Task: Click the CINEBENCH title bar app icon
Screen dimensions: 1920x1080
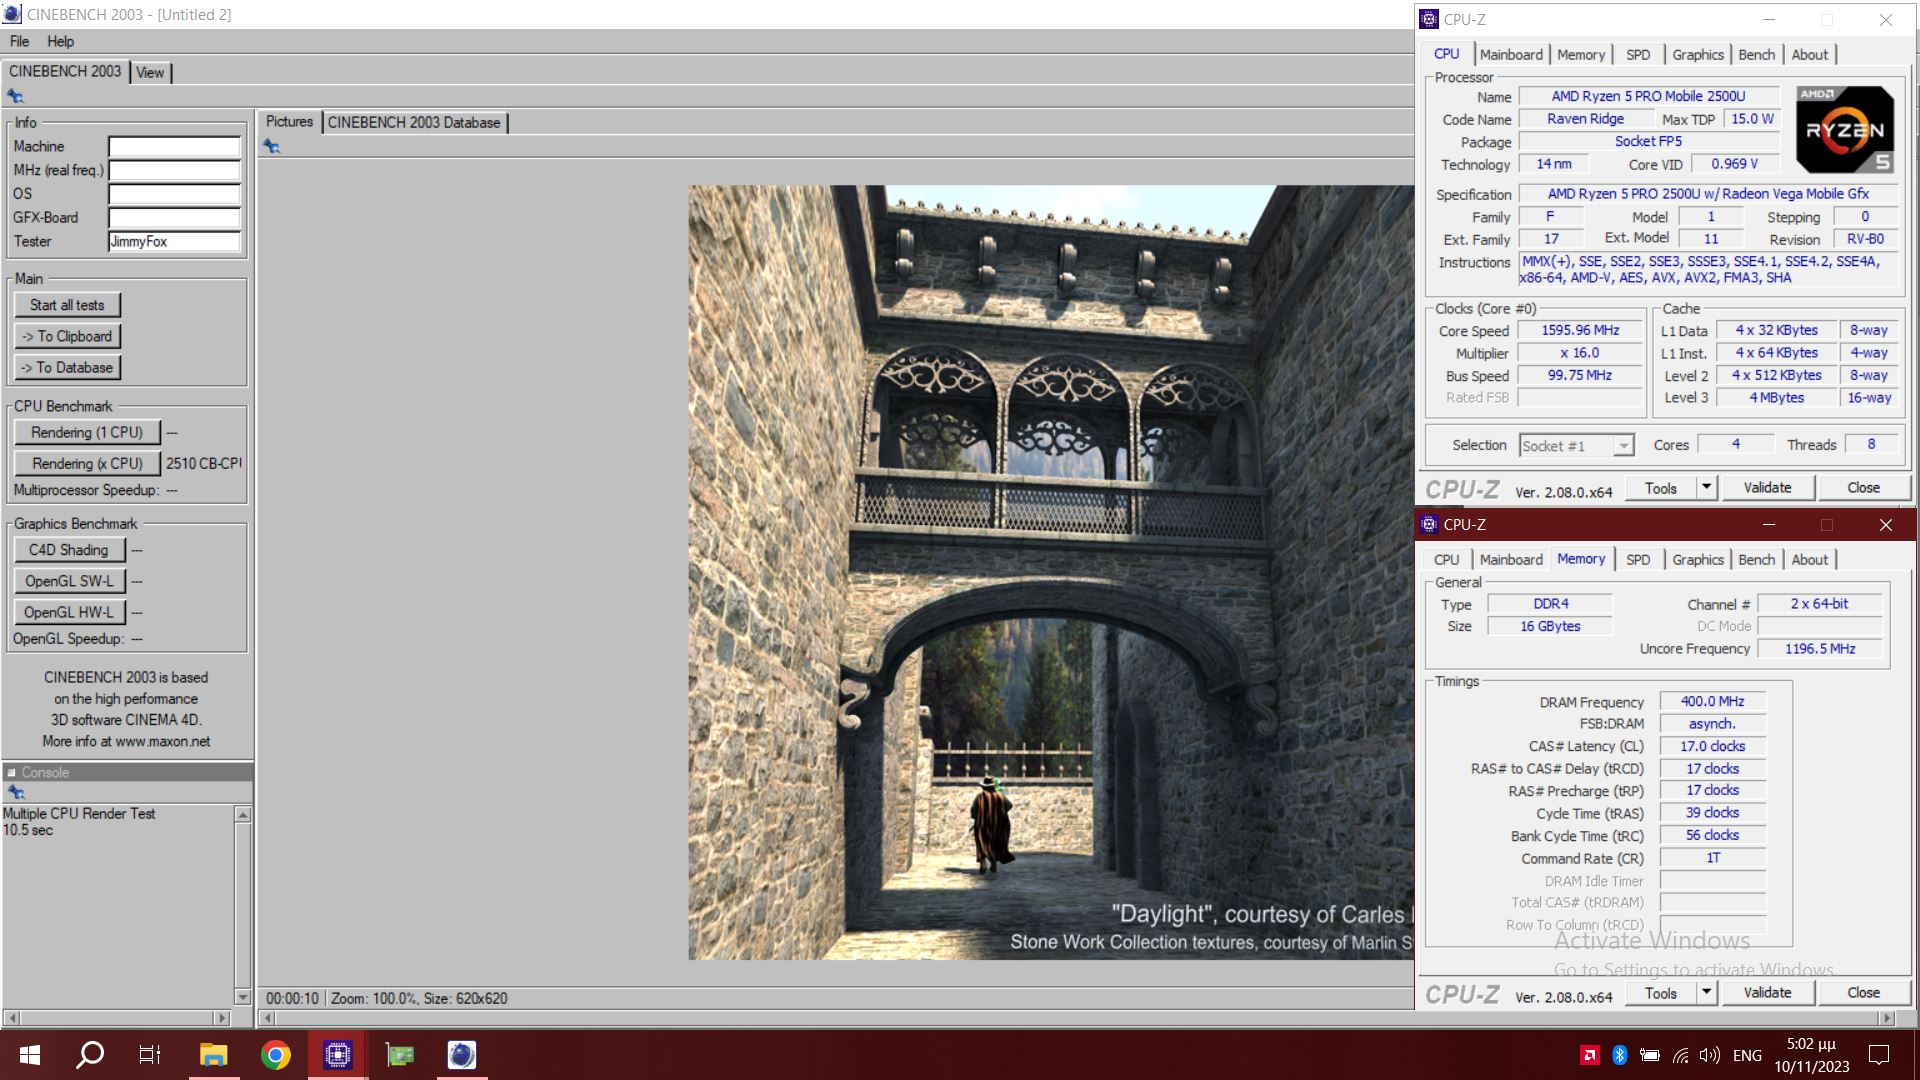Action: [12, 14]
